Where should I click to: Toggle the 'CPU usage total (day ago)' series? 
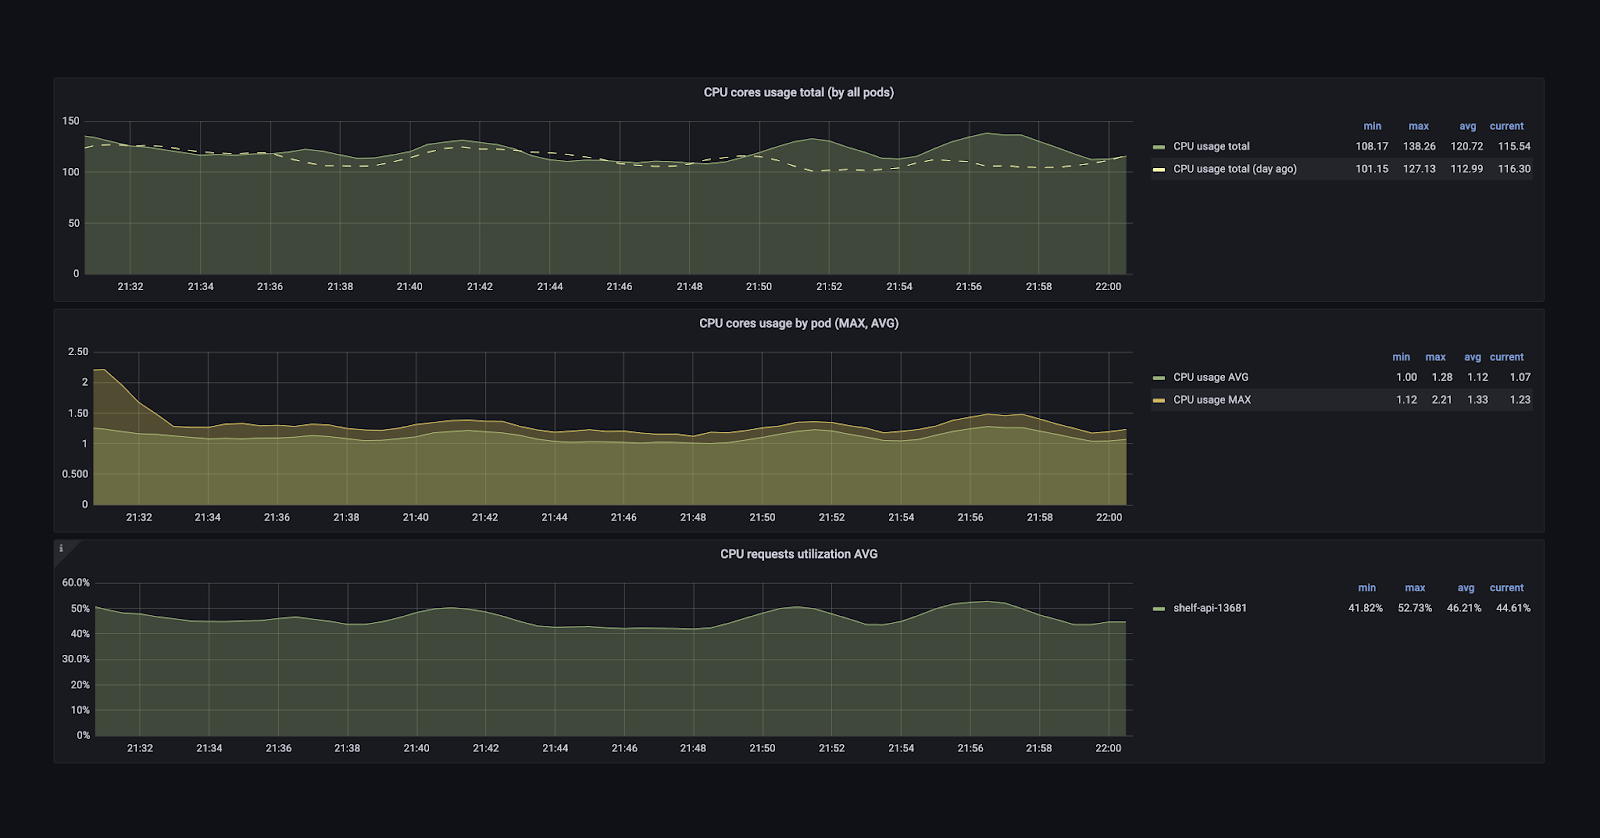click(x=1234, y=169)
